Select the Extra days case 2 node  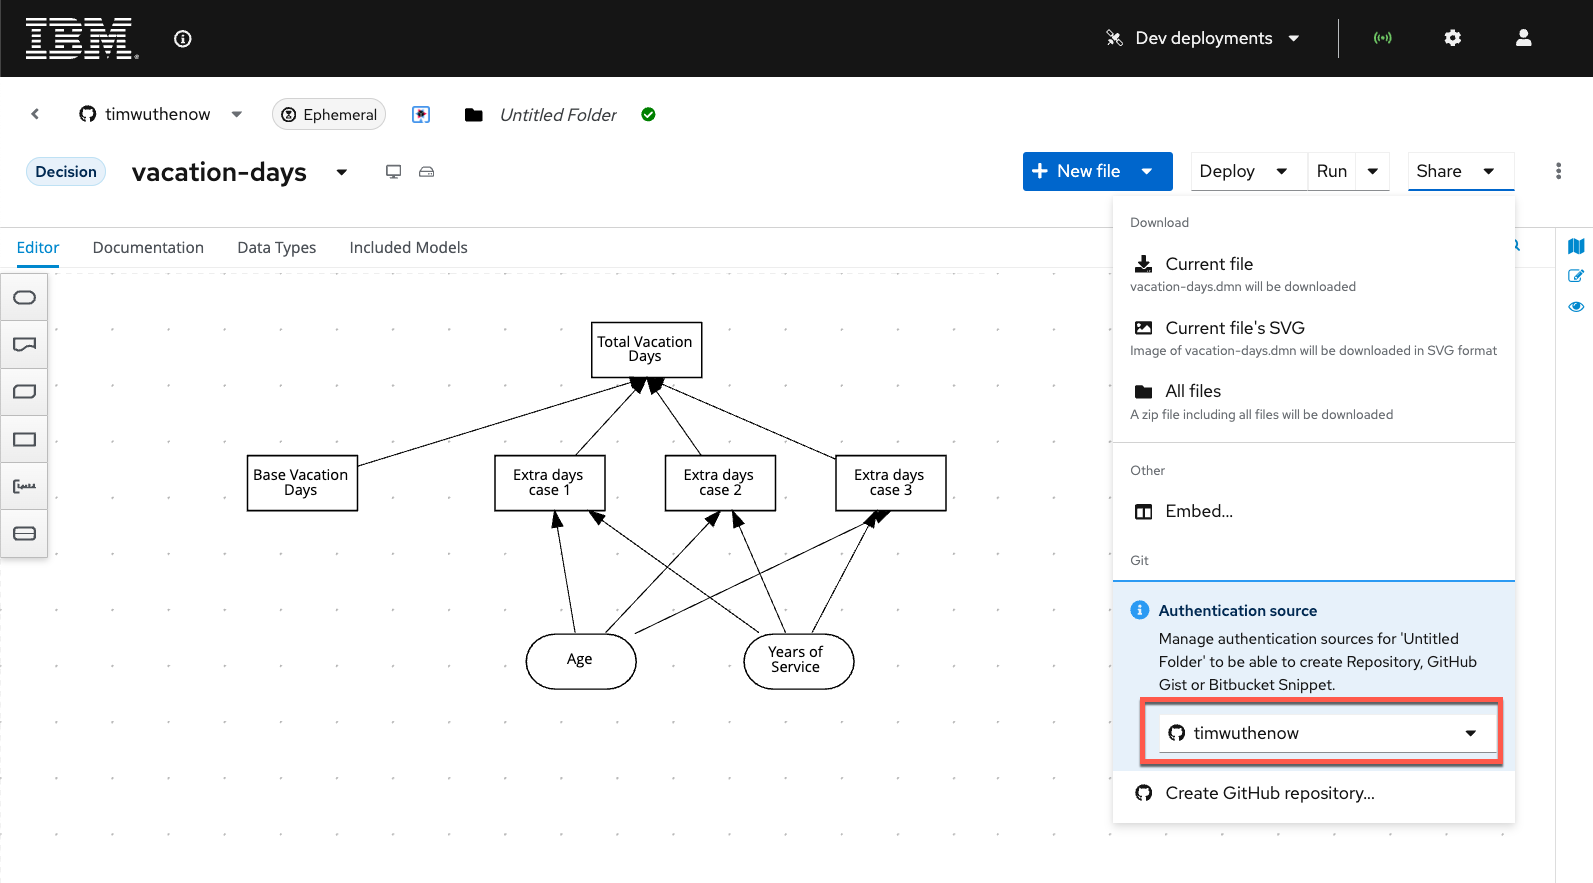coord(720,483)
